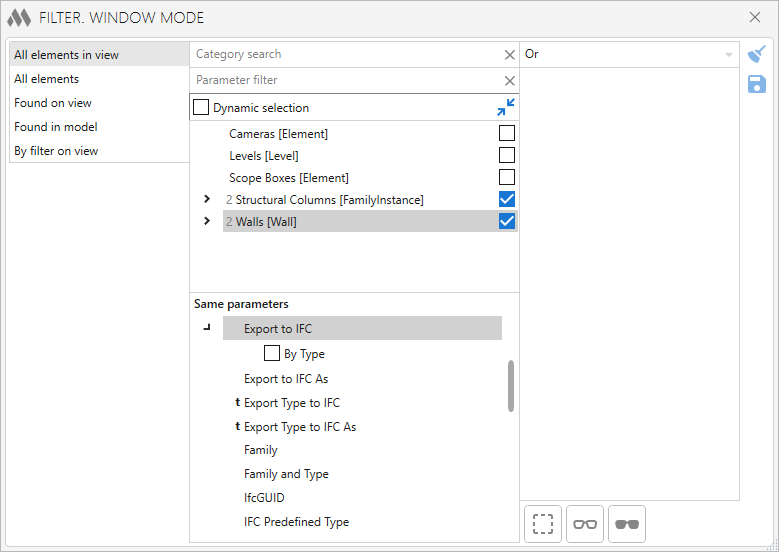This screenshot has height=552, width=779.
Task: Enable the Dynamic selection checkbox
Action: [201, 107]
